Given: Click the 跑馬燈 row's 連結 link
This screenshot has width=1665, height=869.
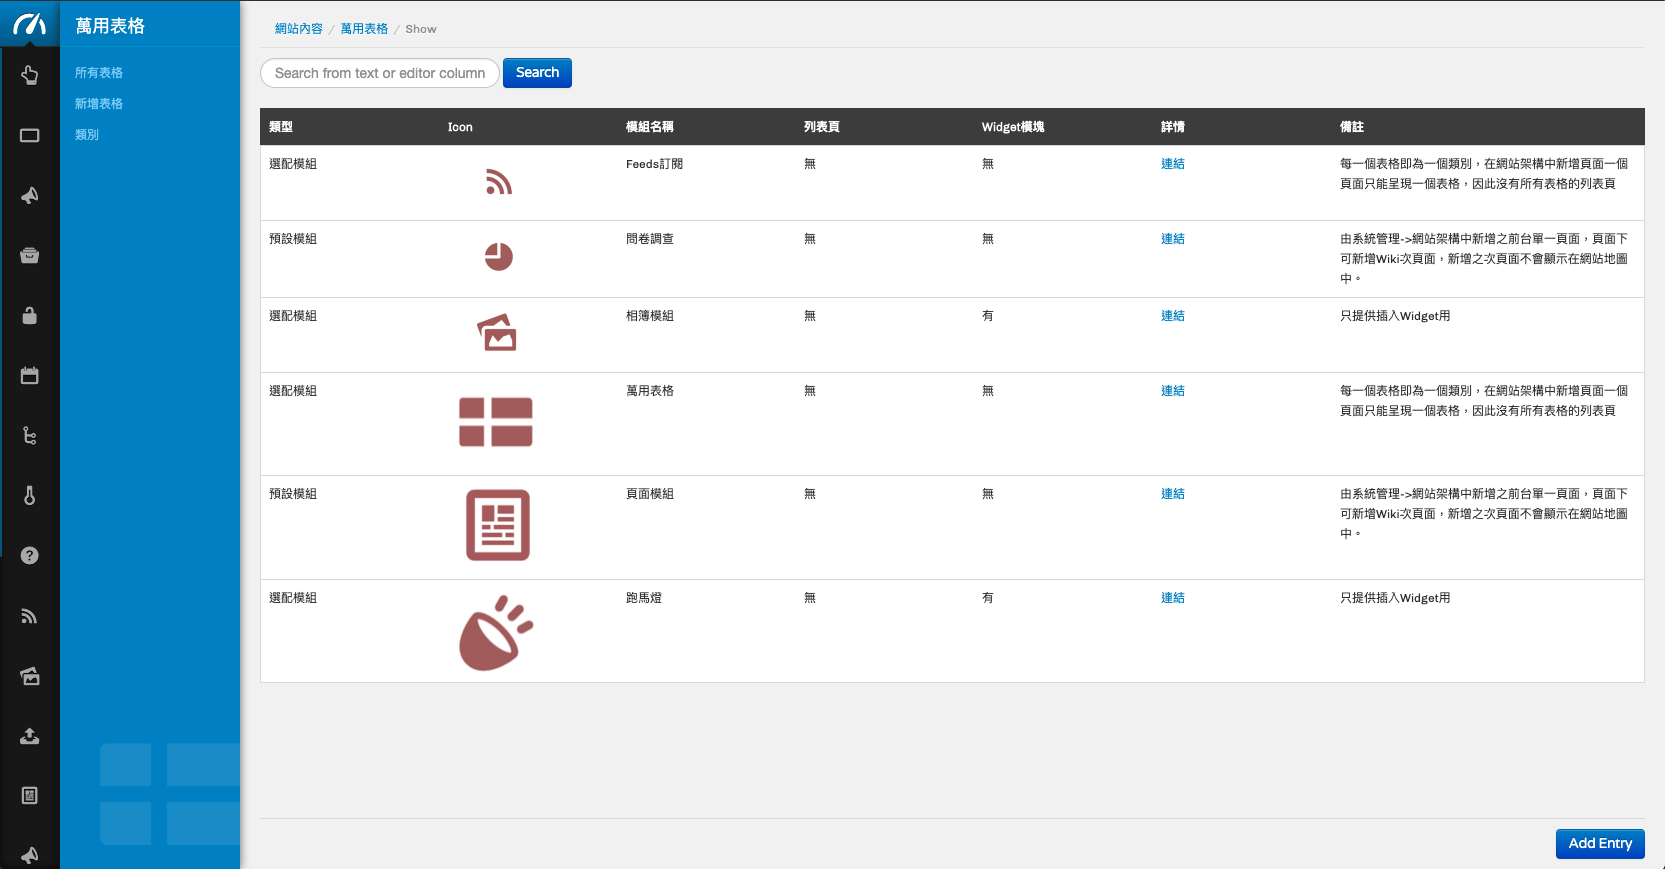Looking at the screenshot, I should tap(1172, 598).
